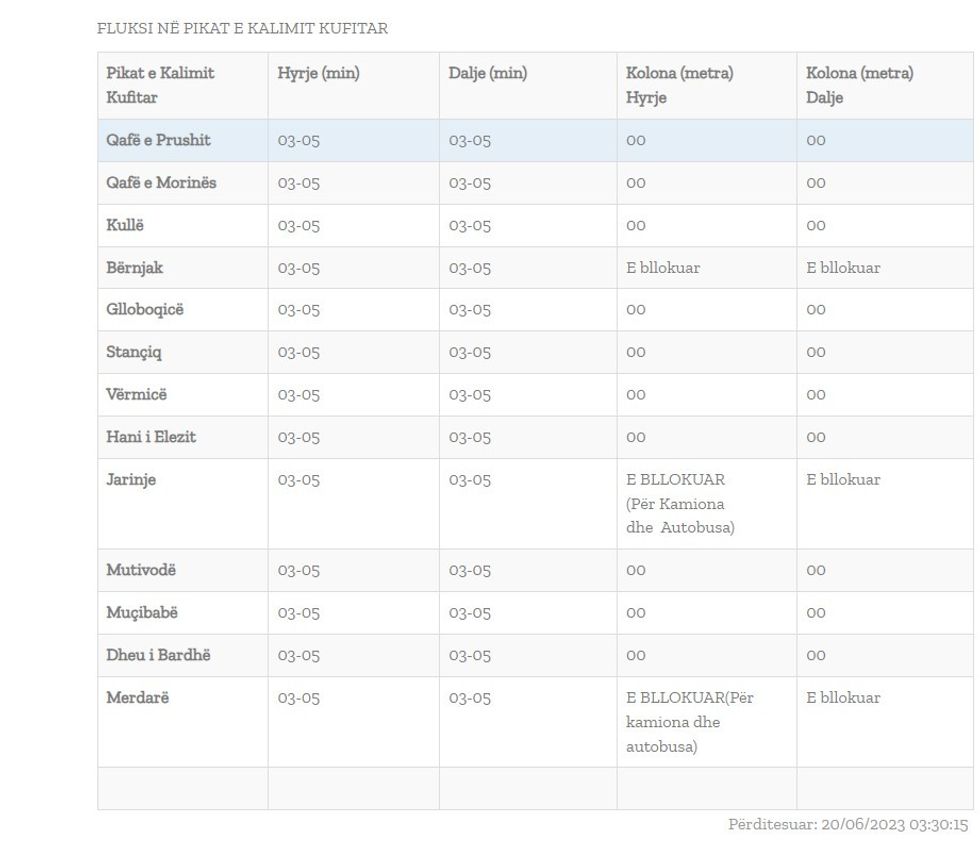Click the Përditesuar timestamp below the table
This screenshot has height=846, width=980.
click(848, 825)
